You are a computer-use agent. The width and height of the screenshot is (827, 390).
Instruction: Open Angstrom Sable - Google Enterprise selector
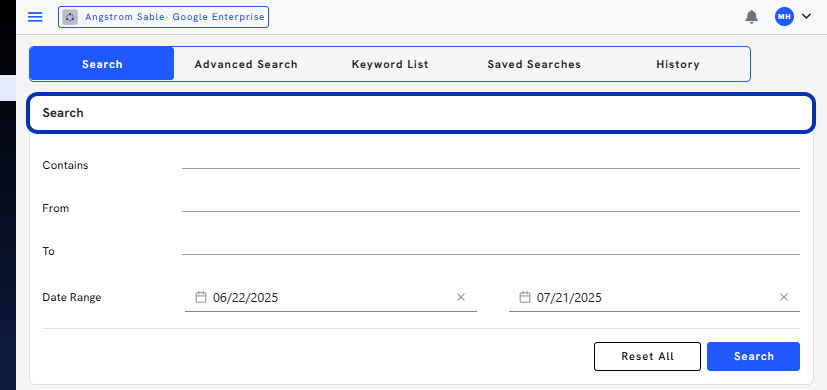pos(164,17)
